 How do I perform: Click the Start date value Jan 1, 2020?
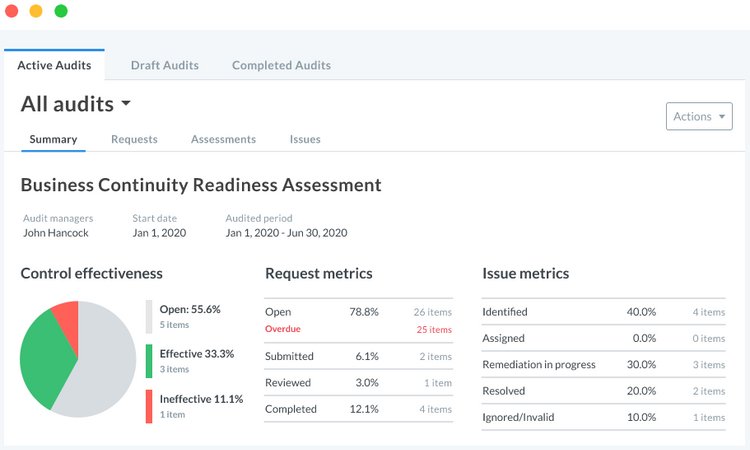[x=159, y=233]
